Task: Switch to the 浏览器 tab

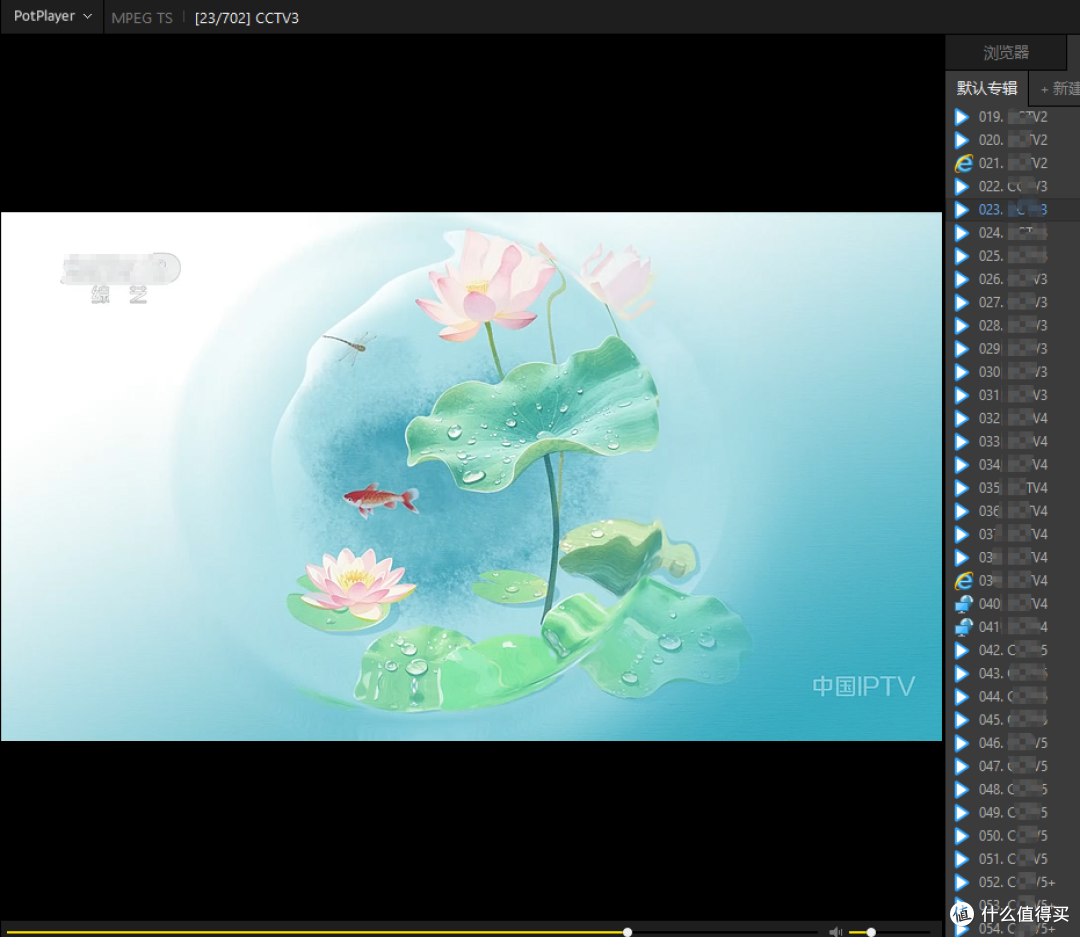Action: coord(1006,52)
